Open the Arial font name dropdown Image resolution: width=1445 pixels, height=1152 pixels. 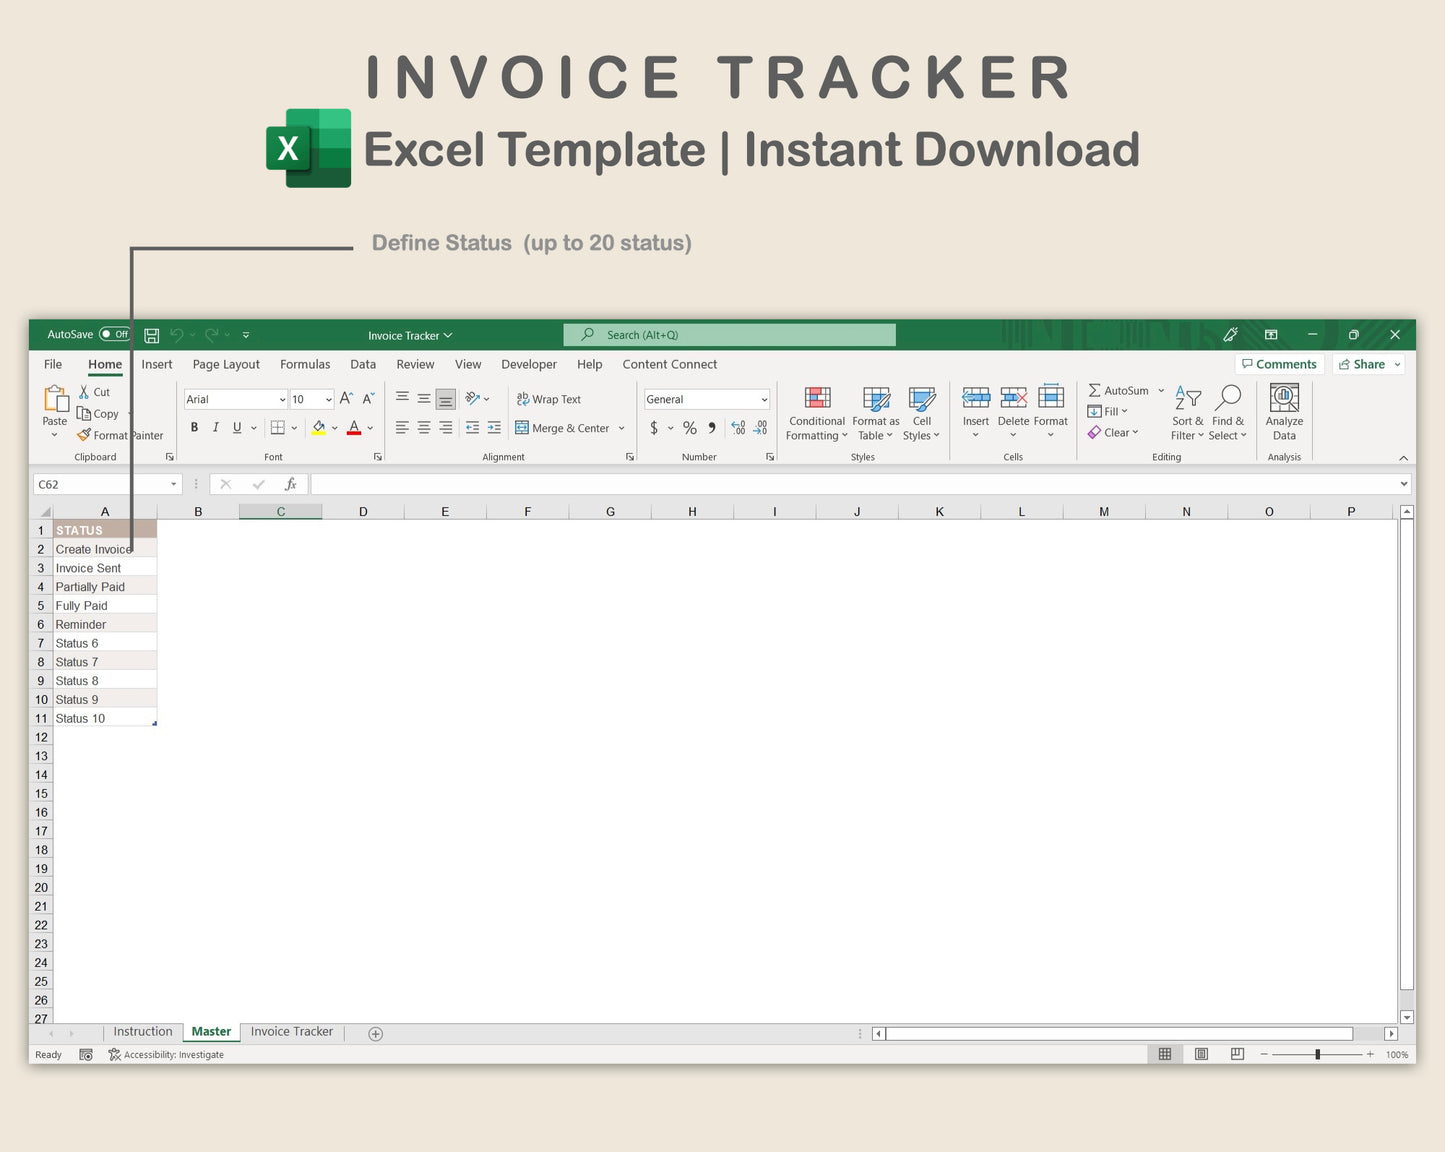[282, 400]
